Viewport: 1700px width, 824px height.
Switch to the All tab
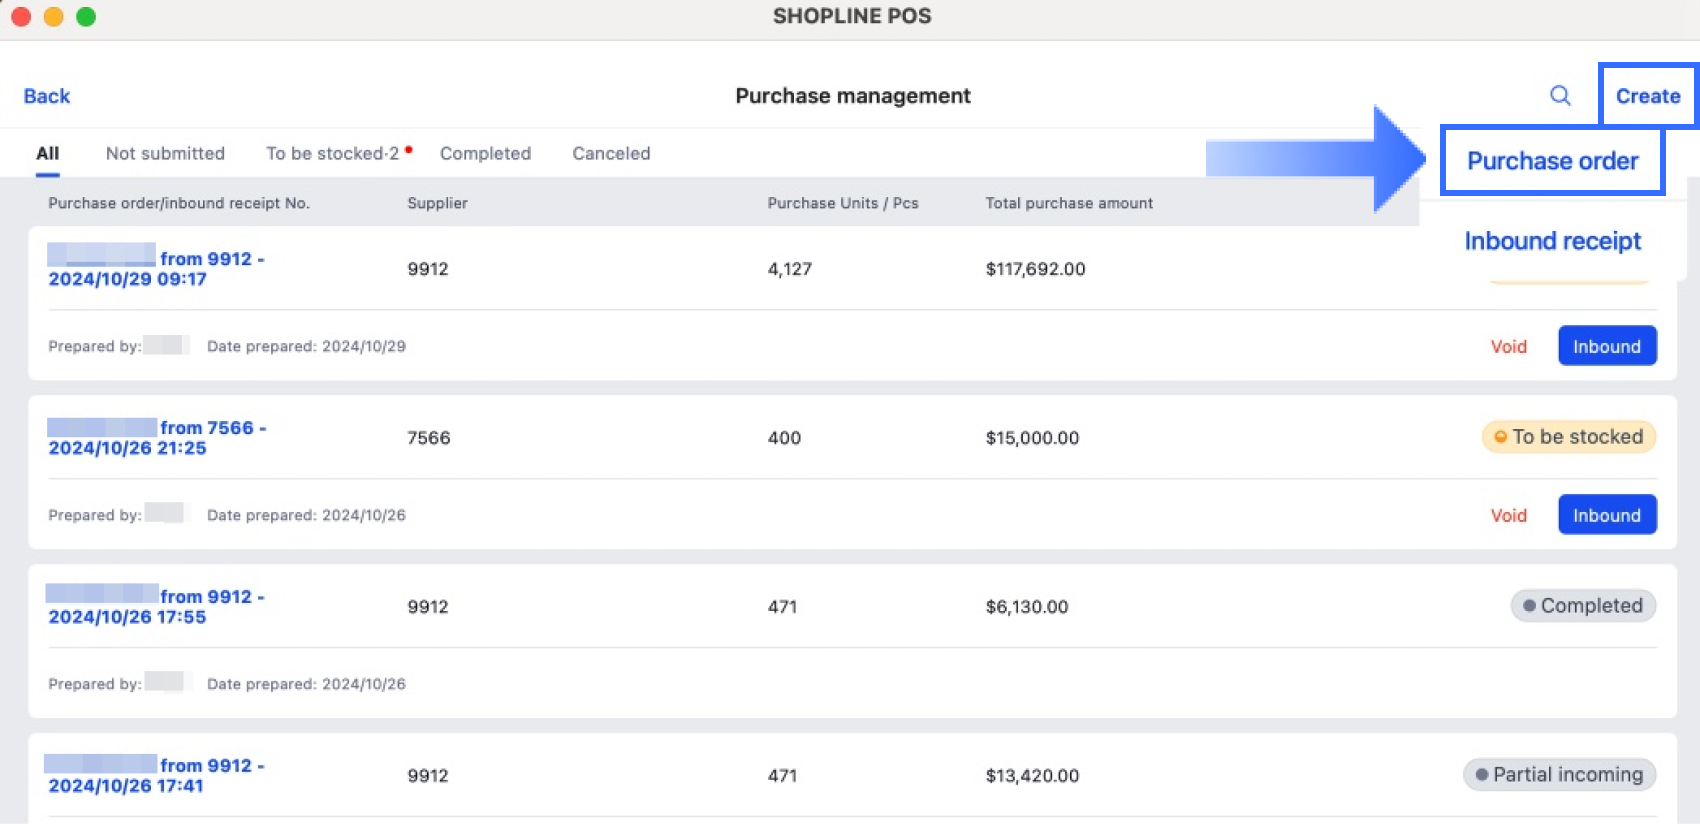coord(47,153)
